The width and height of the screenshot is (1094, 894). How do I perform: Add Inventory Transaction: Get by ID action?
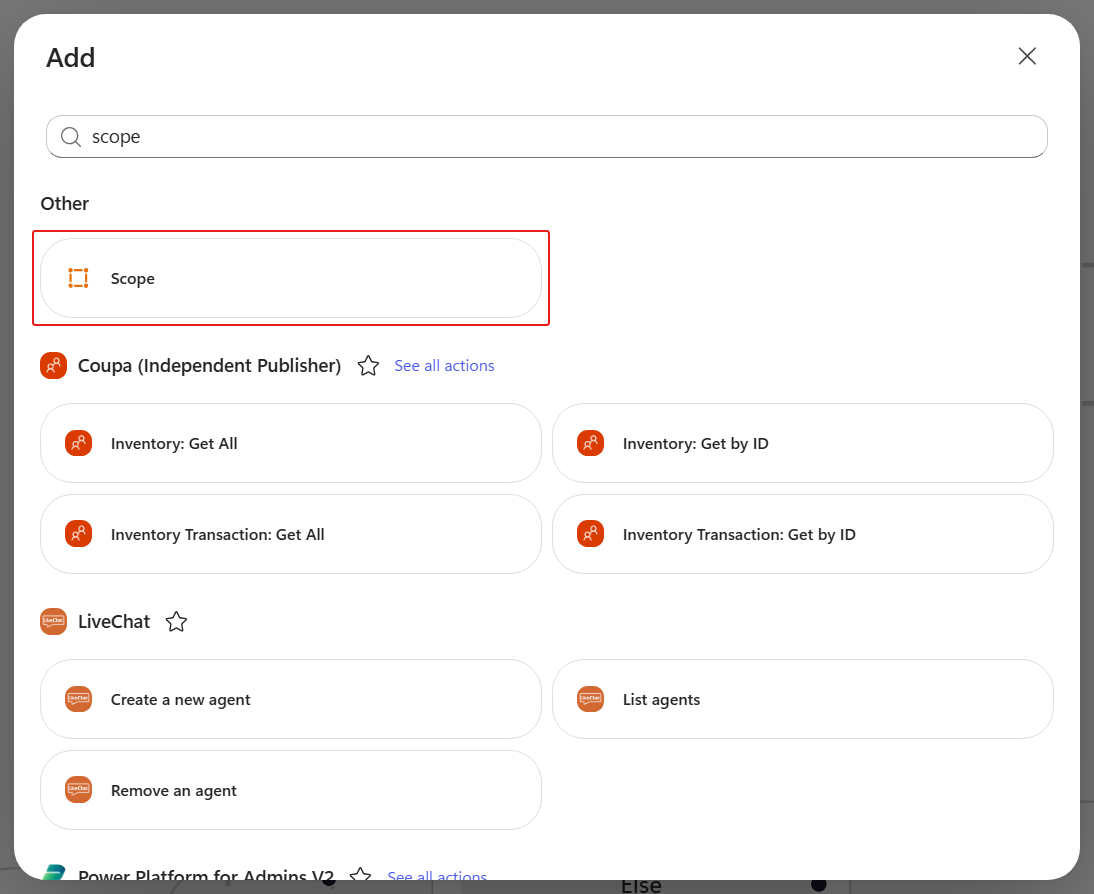click(802, 534)
